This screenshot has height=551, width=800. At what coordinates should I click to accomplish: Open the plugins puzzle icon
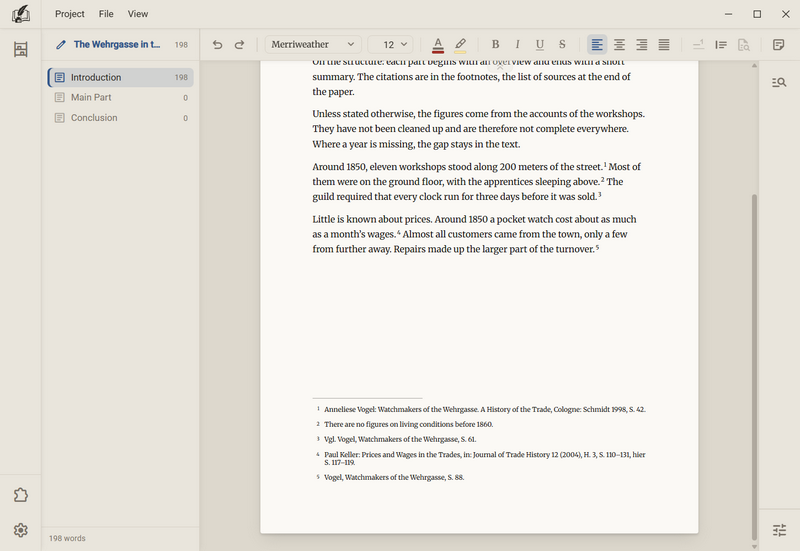pos(20,495)
